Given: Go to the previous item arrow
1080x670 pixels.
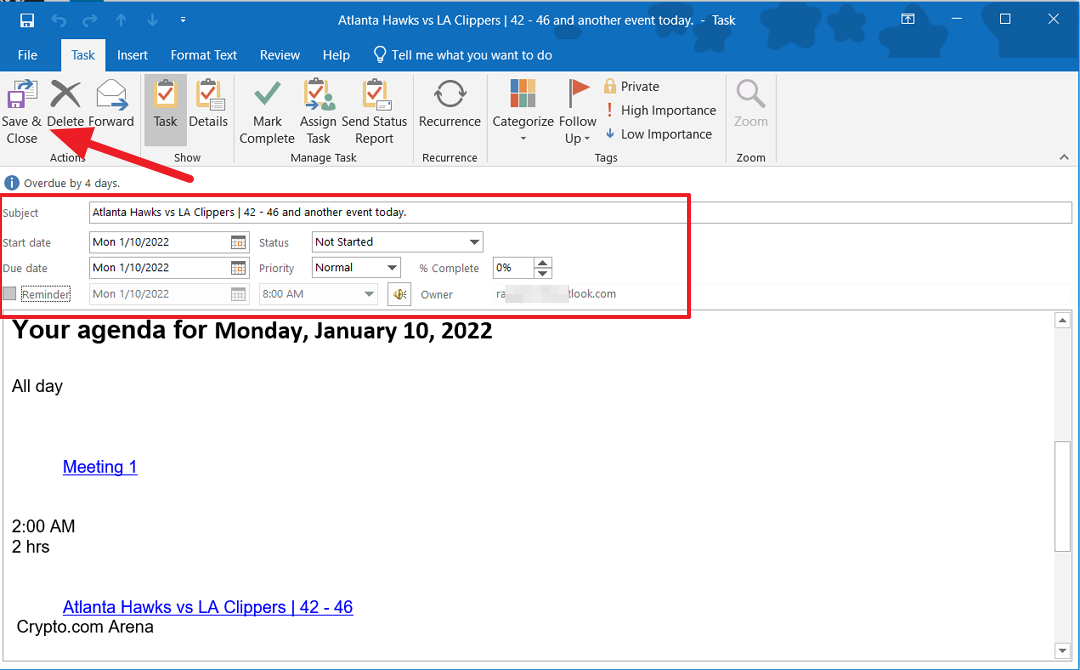Looking at the screenshot, I should [x=121, y=20].
